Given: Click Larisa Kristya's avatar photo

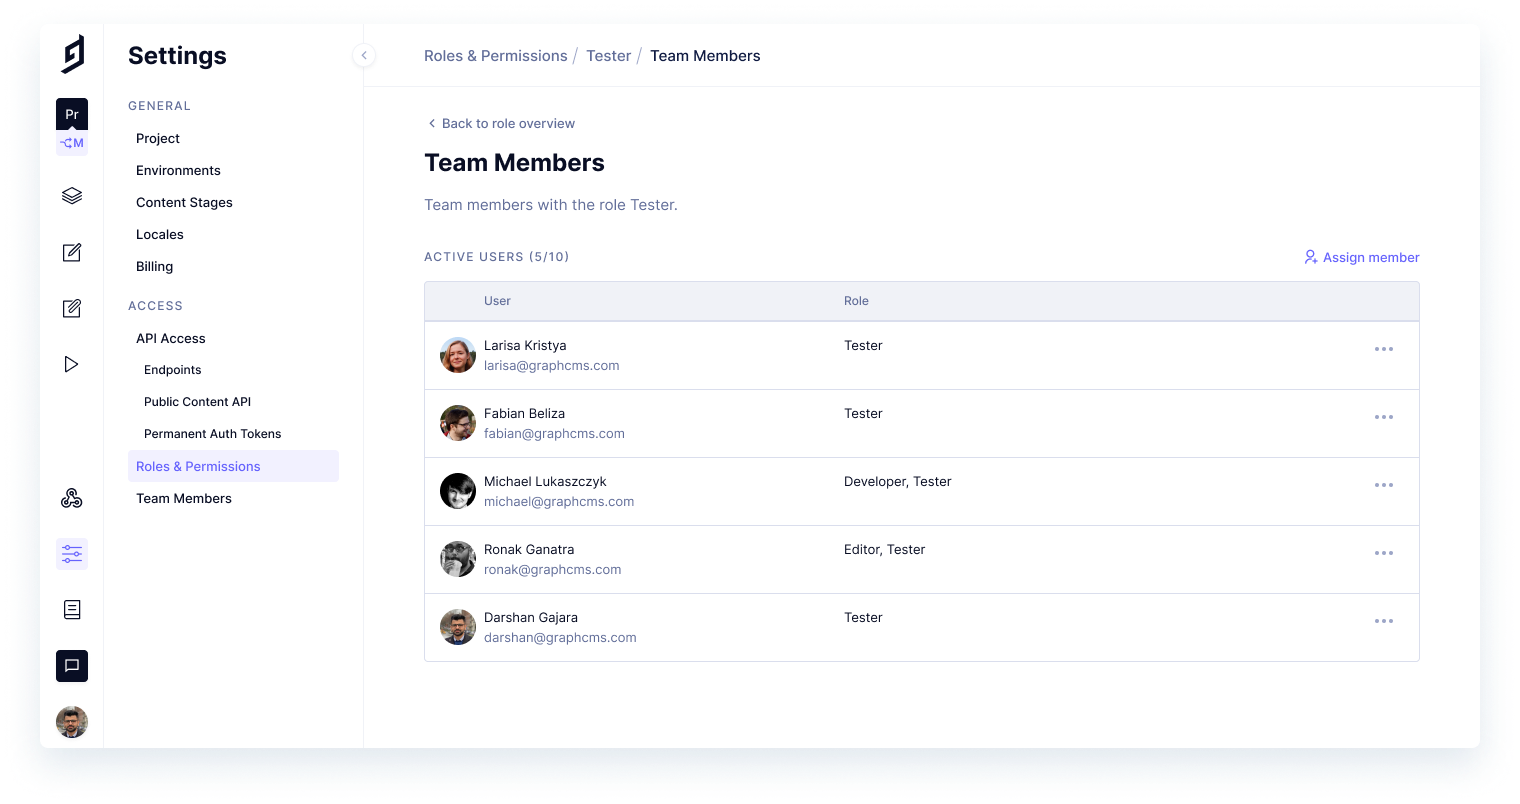Looking at the screenshot, I should pyautogui.click(x=458, y=355).
